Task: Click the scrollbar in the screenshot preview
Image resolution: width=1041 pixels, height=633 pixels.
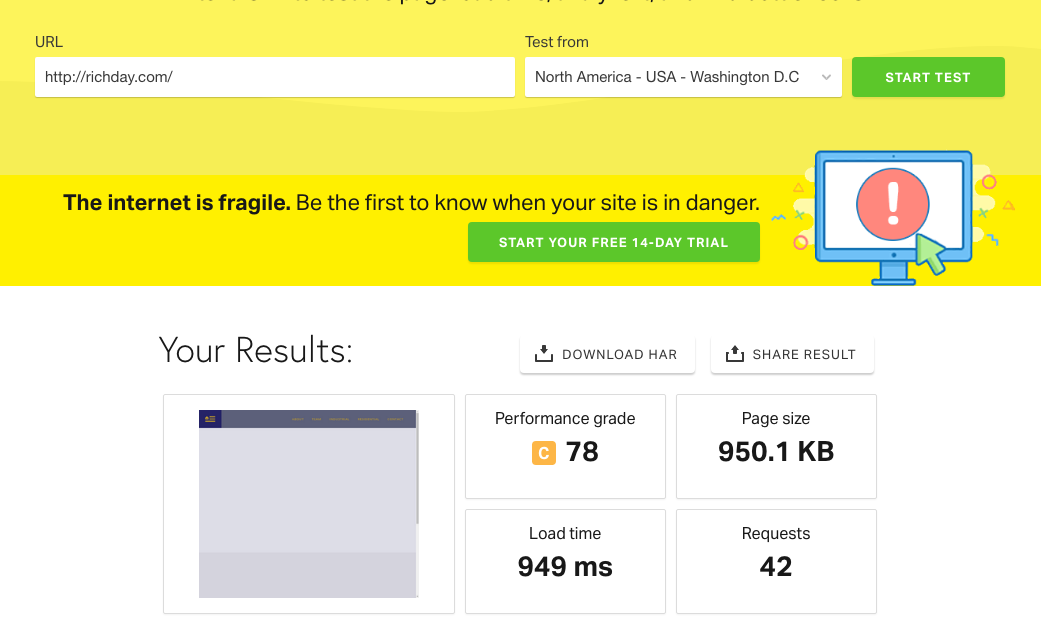Action: point(417,470)
